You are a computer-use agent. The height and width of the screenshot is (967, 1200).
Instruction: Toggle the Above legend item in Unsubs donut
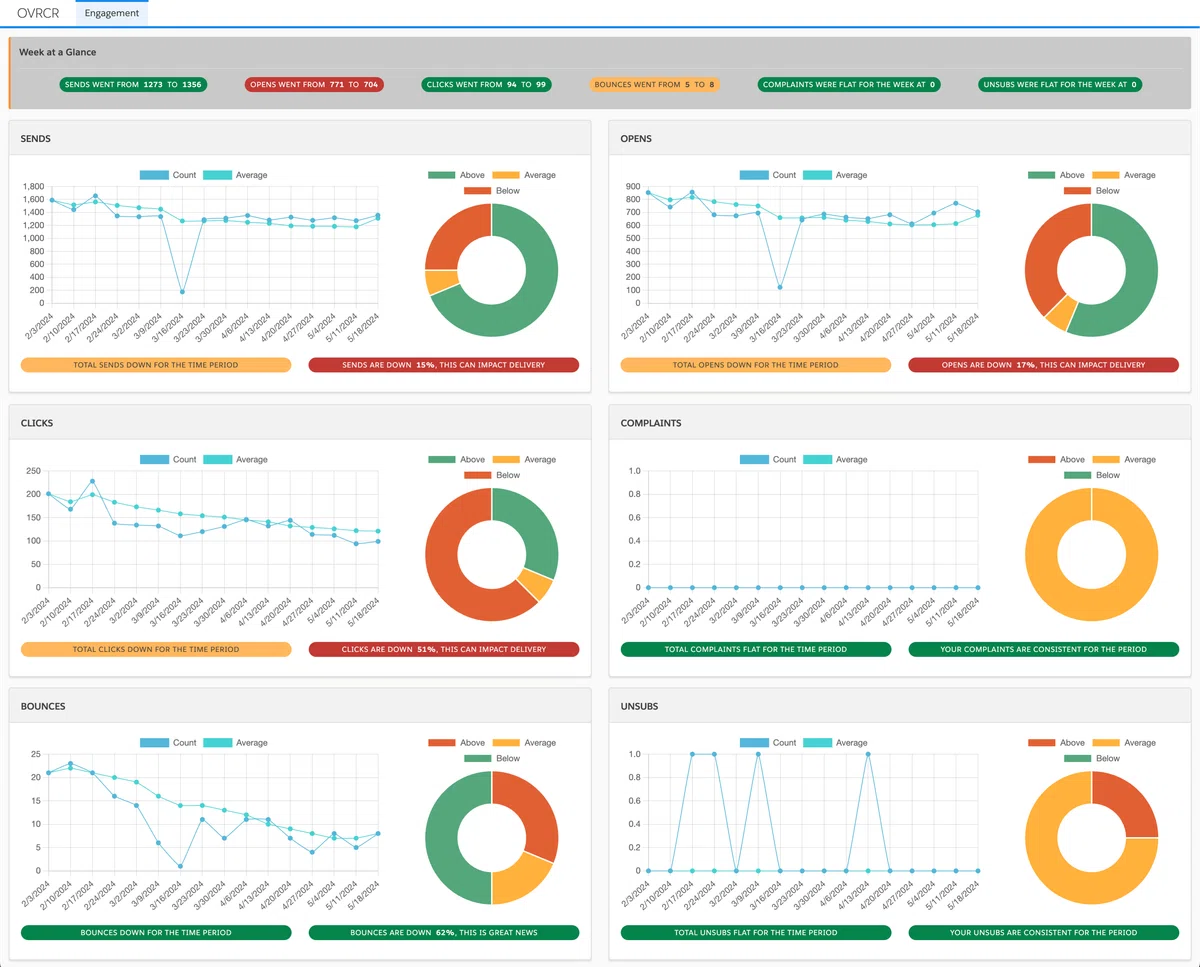click(1057, 743)
